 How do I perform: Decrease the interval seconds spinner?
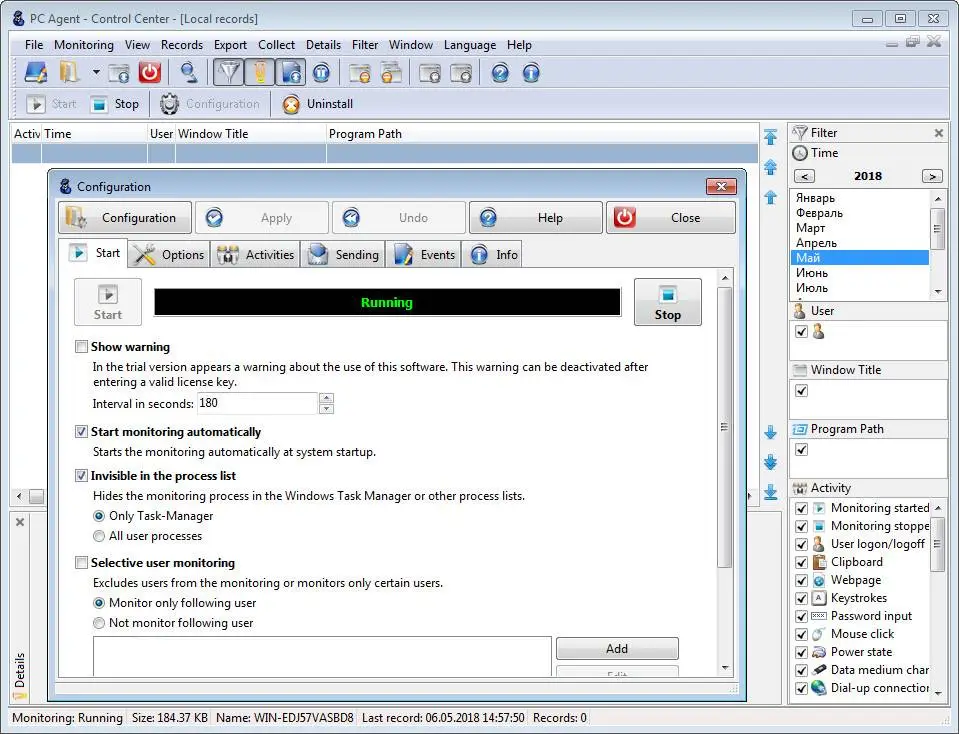(x=327, y=409)
